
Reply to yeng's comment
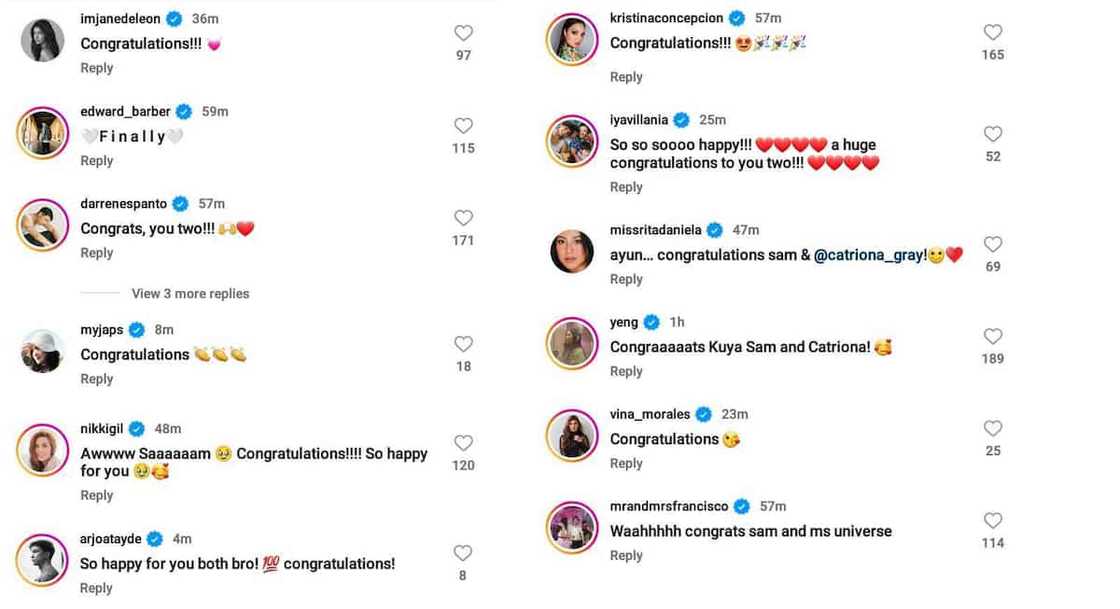click(626, 371)
